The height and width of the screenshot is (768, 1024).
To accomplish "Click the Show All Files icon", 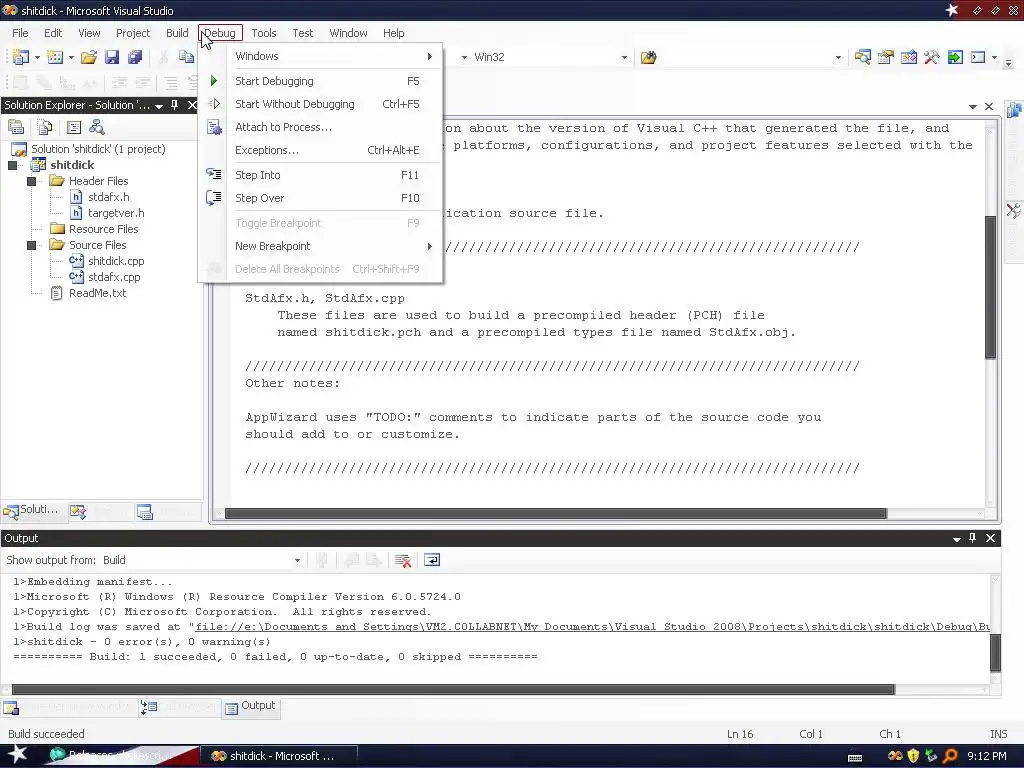I will 45,127.
